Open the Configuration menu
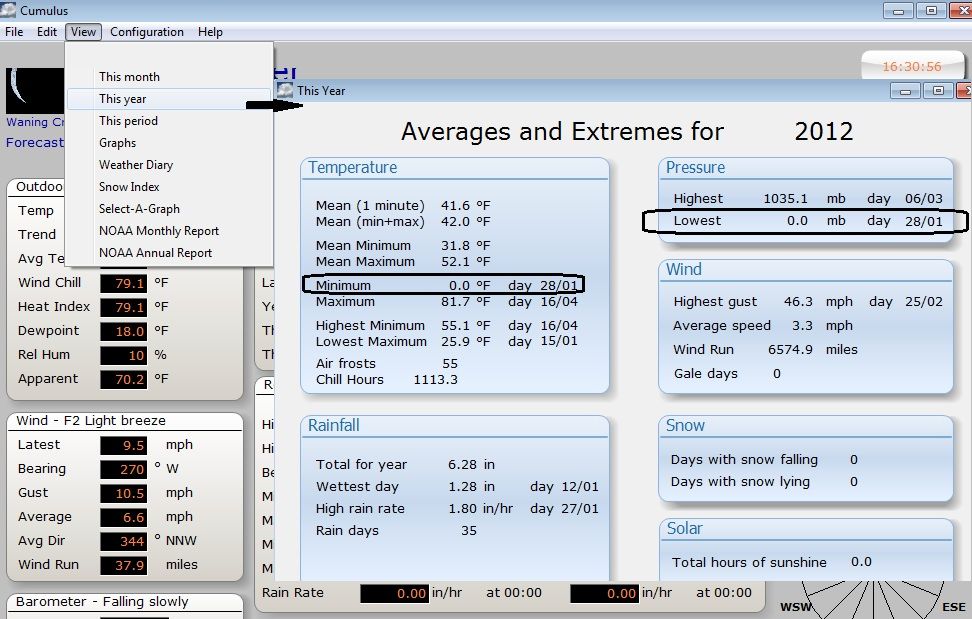Viewport: 972px width, 619px height. pyautogui.click(x=147, y=32)
